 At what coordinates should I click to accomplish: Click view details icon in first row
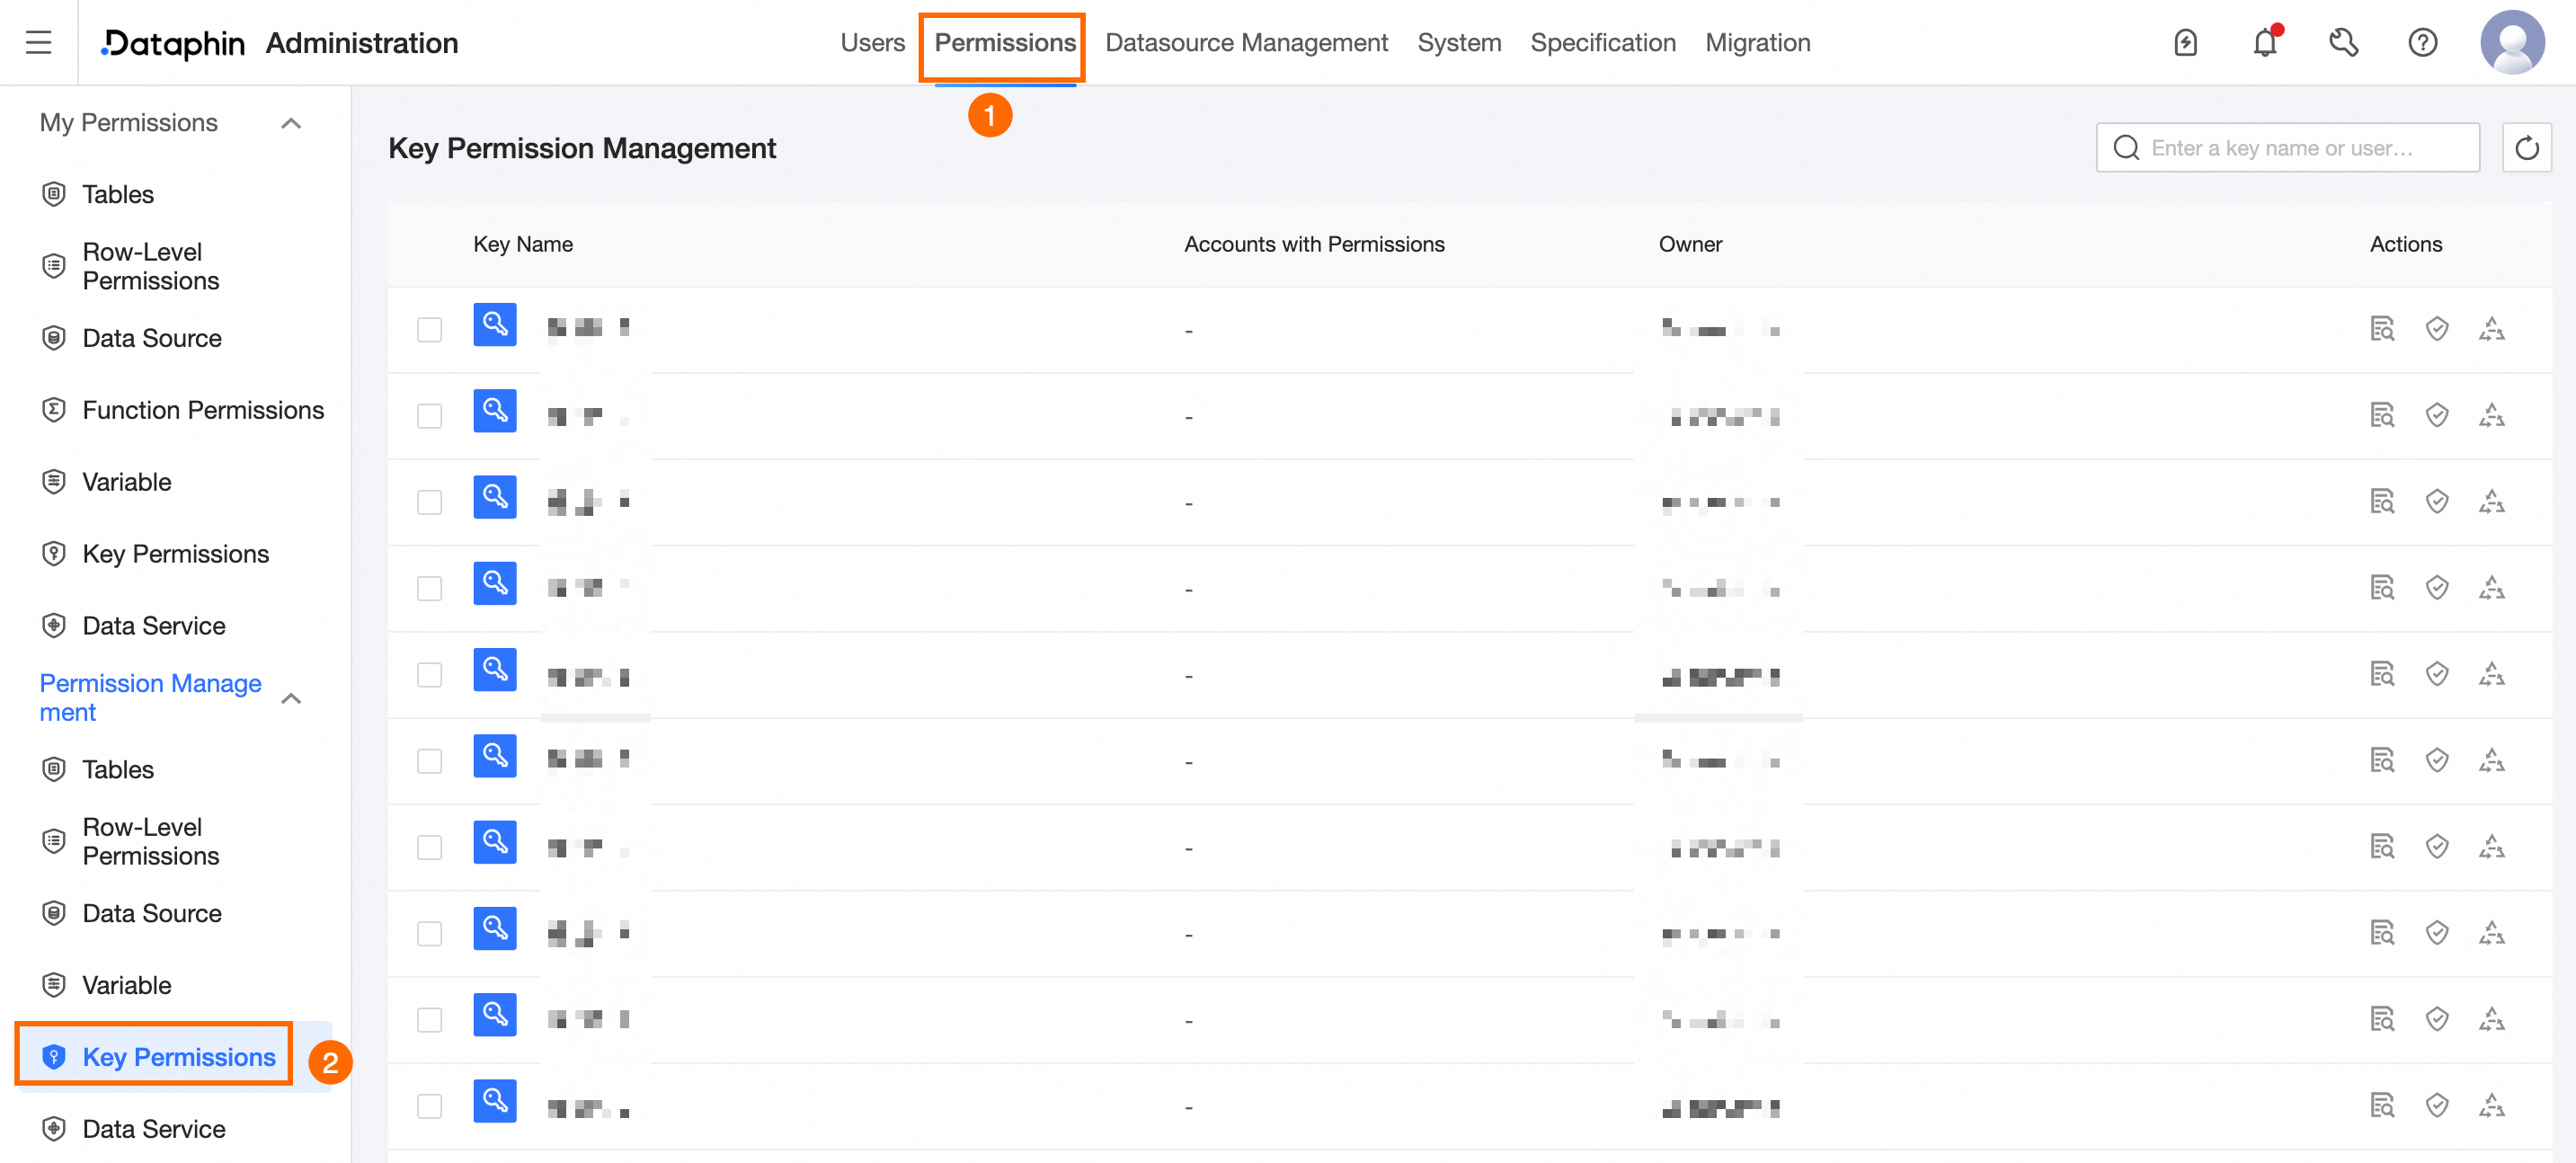point(2382,329)
